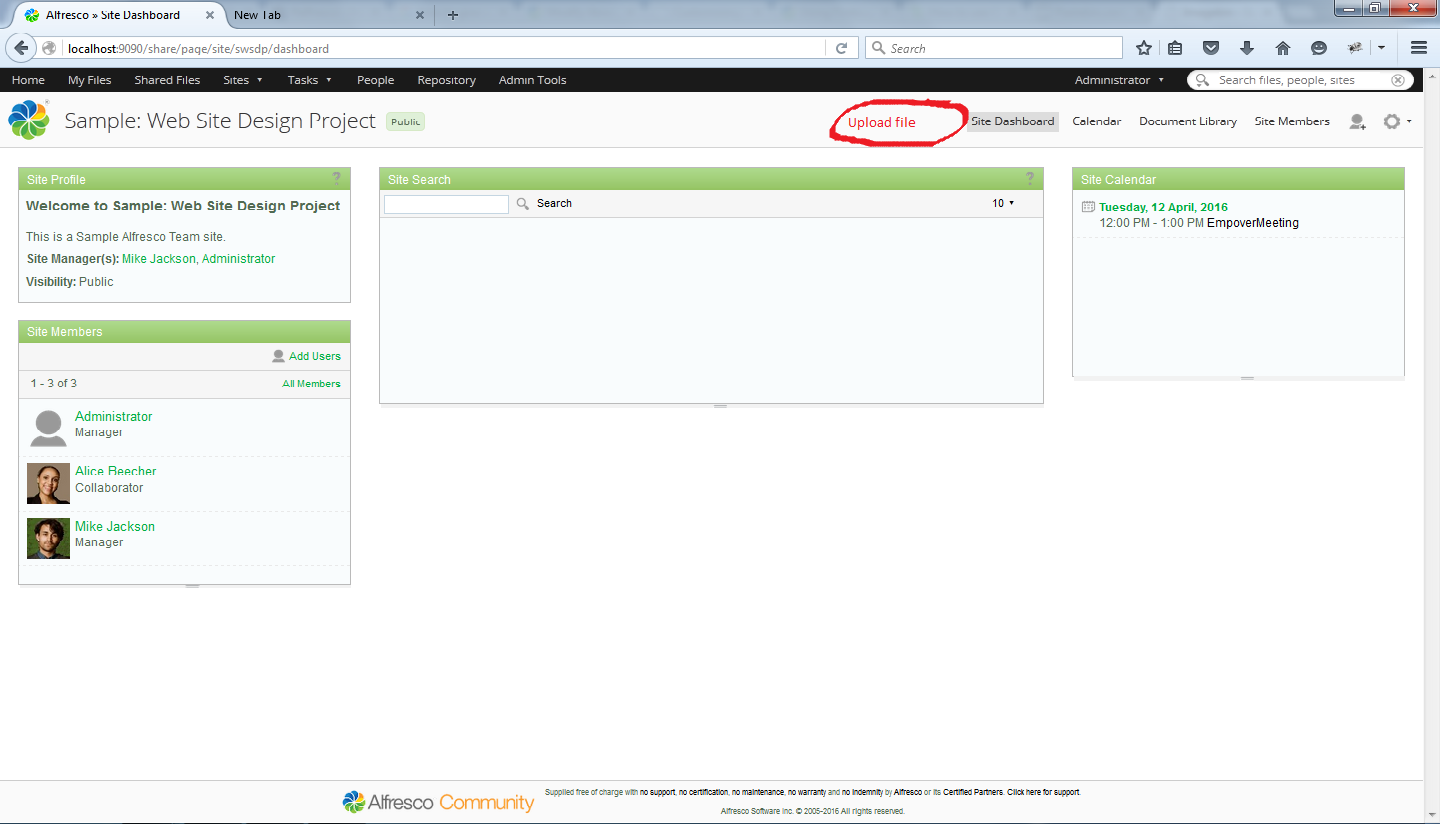Image resolution: width=1440 pixels, height=824 pixels.
Task: Open the Calendar site page
Action: point(1096,121)
